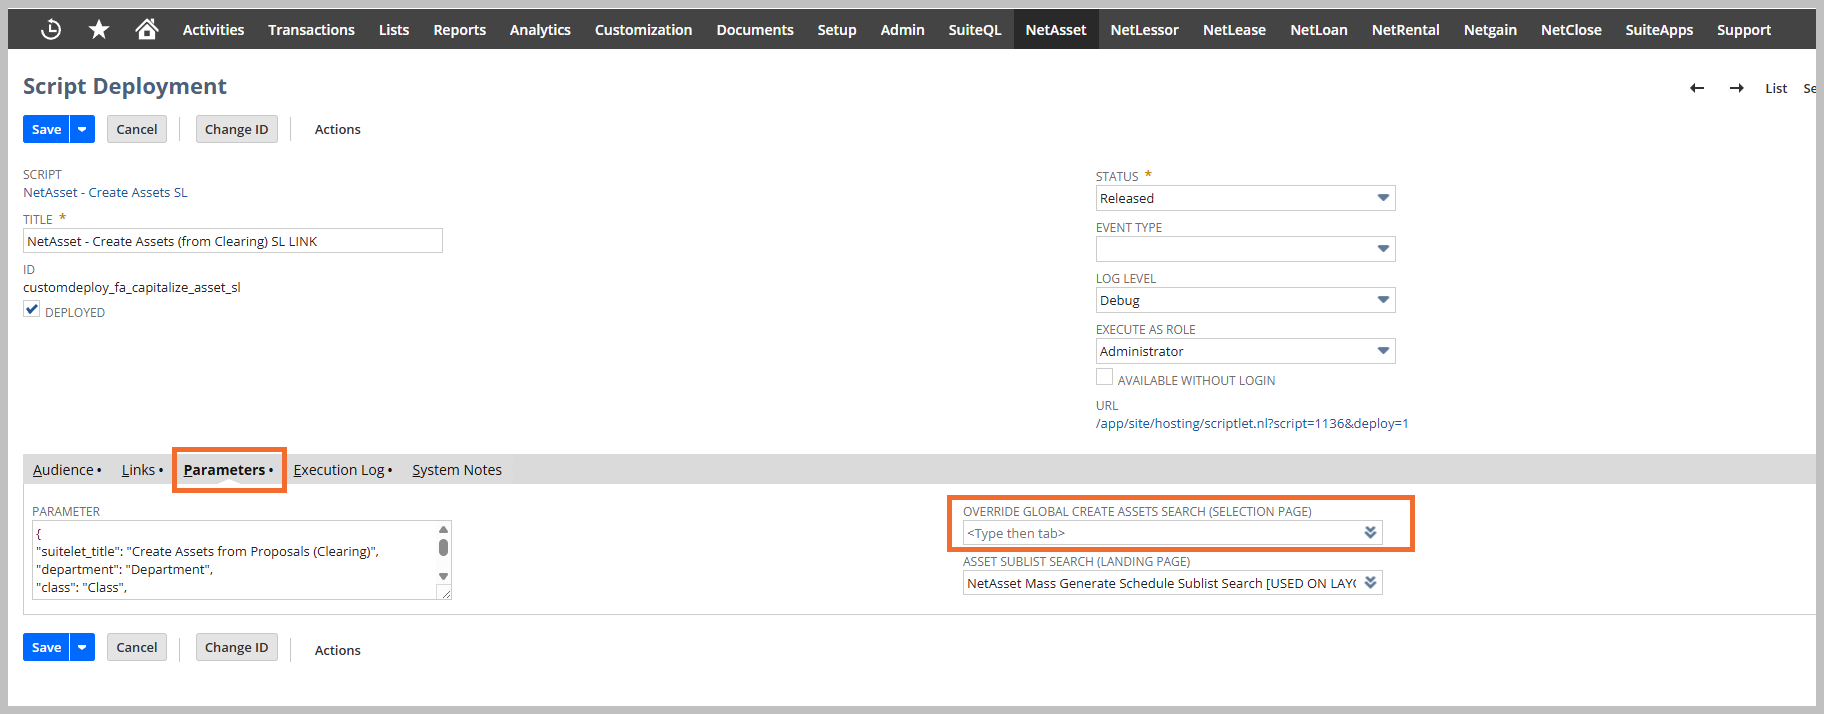Viewport: 1824px width, 714px height.
Task: Go to next record with right arrow
Action: pos(1737,88)
